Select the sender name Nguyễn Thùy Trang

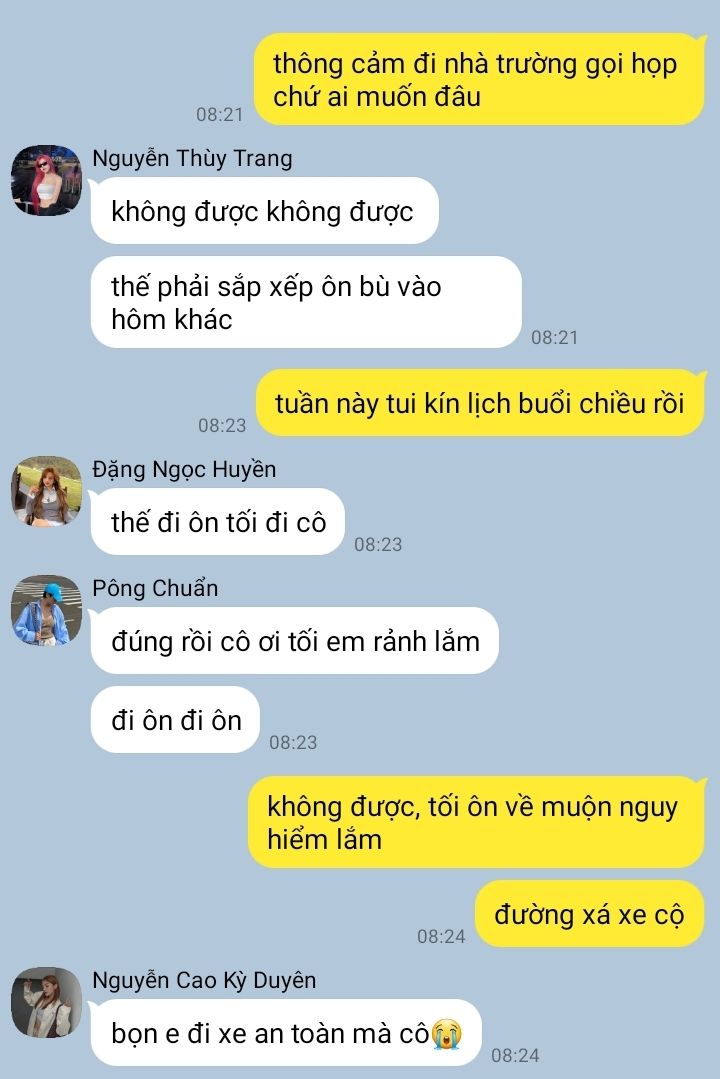[x=192, y=158]
